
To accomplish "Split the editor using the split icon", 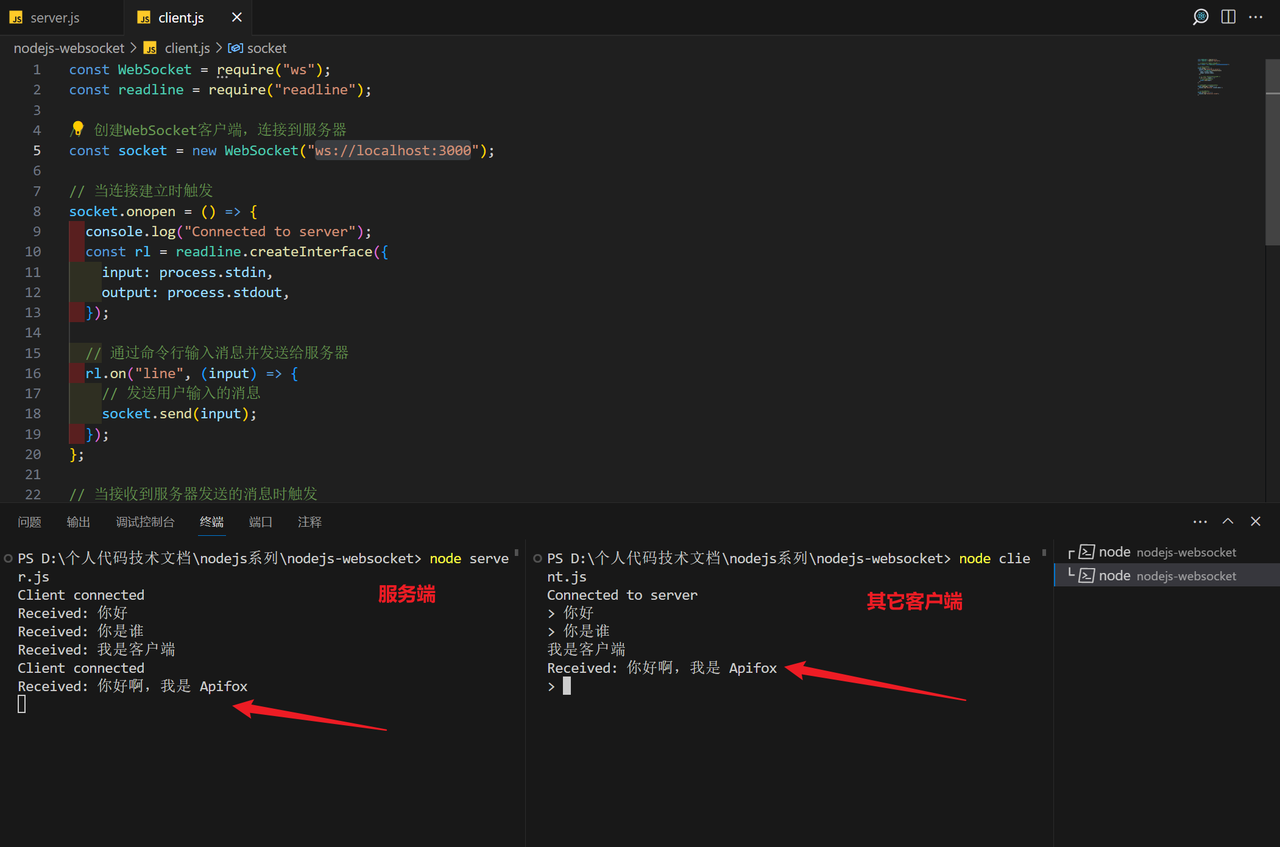I will tap(1227, 17).
